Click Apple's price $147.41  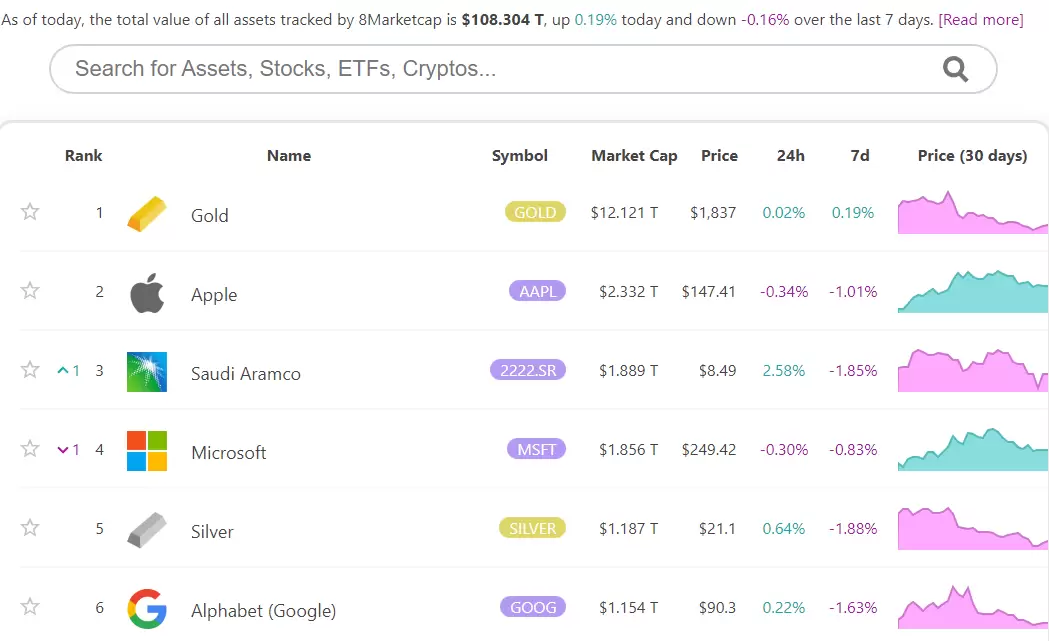pos(708,292)
